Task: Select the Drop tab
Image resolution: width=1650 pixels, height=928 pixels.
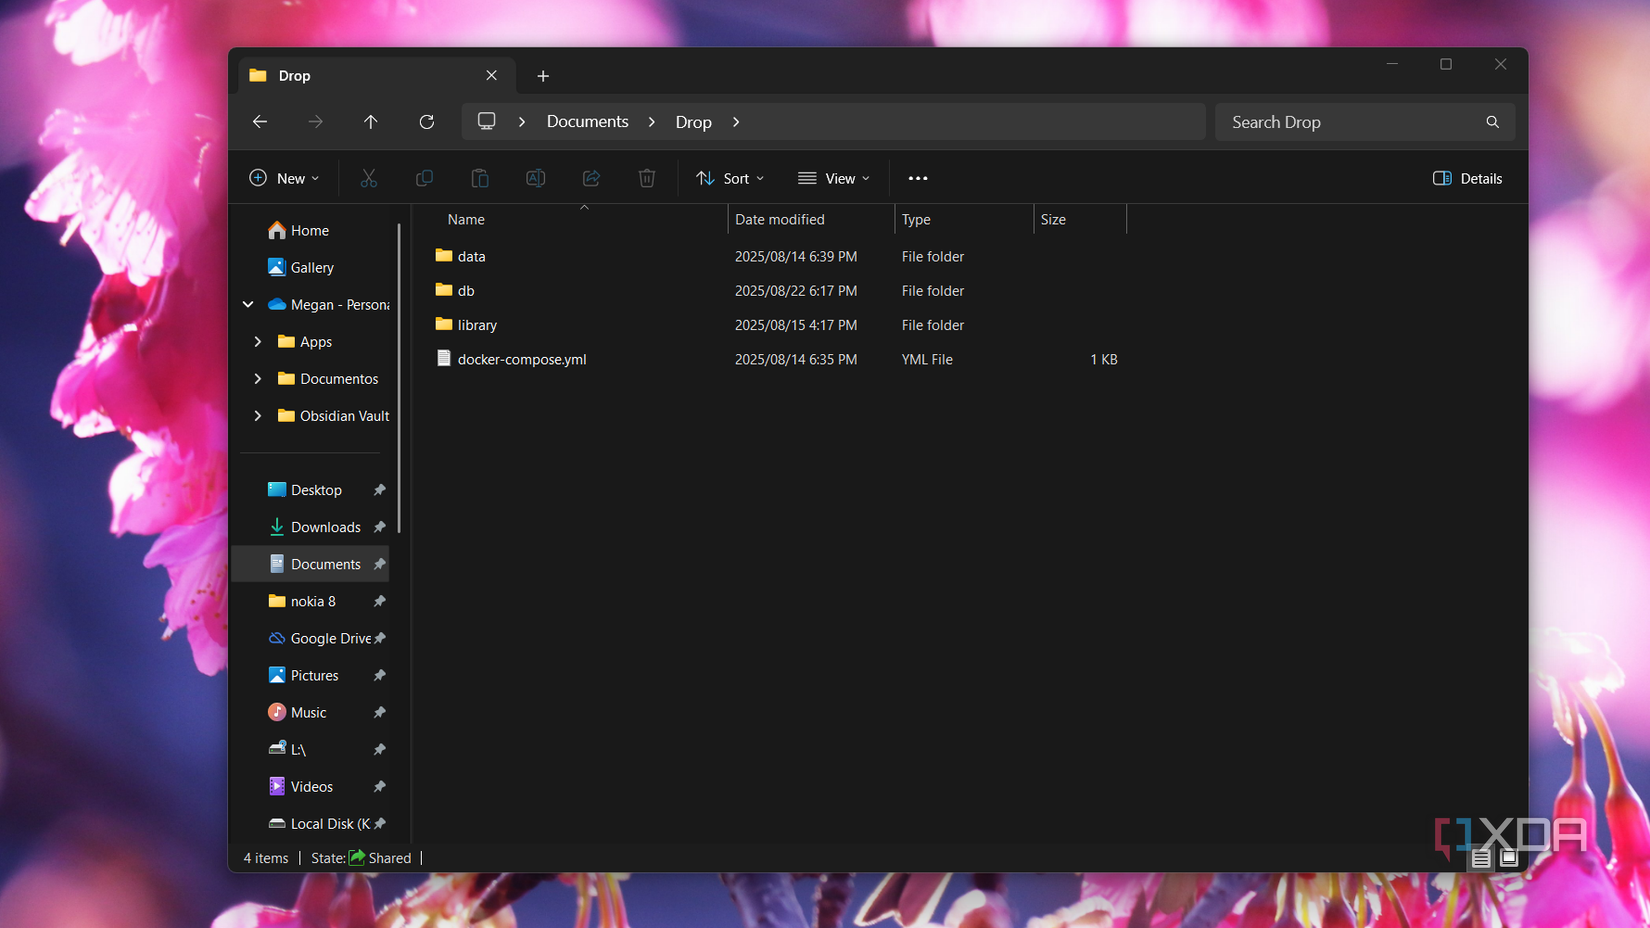Action: click(293, 75)
